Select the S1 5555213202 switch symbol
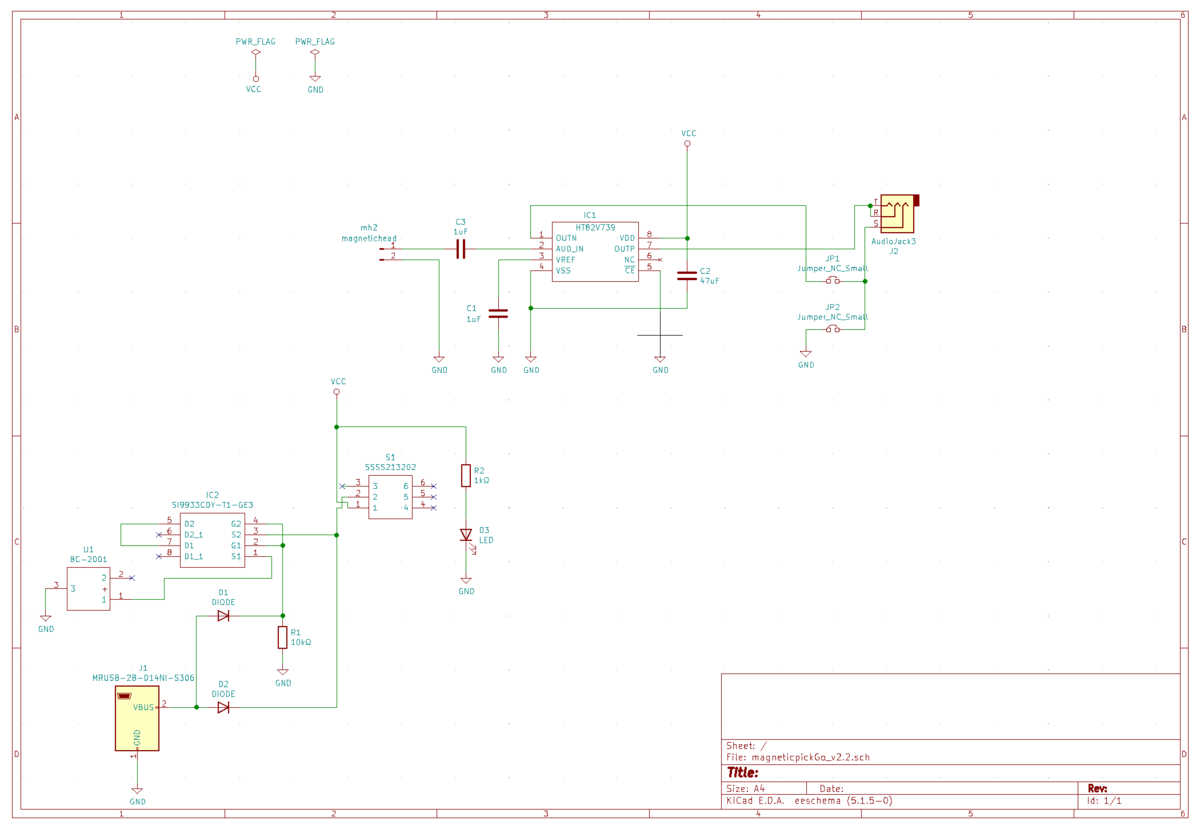 pos(390,497)
